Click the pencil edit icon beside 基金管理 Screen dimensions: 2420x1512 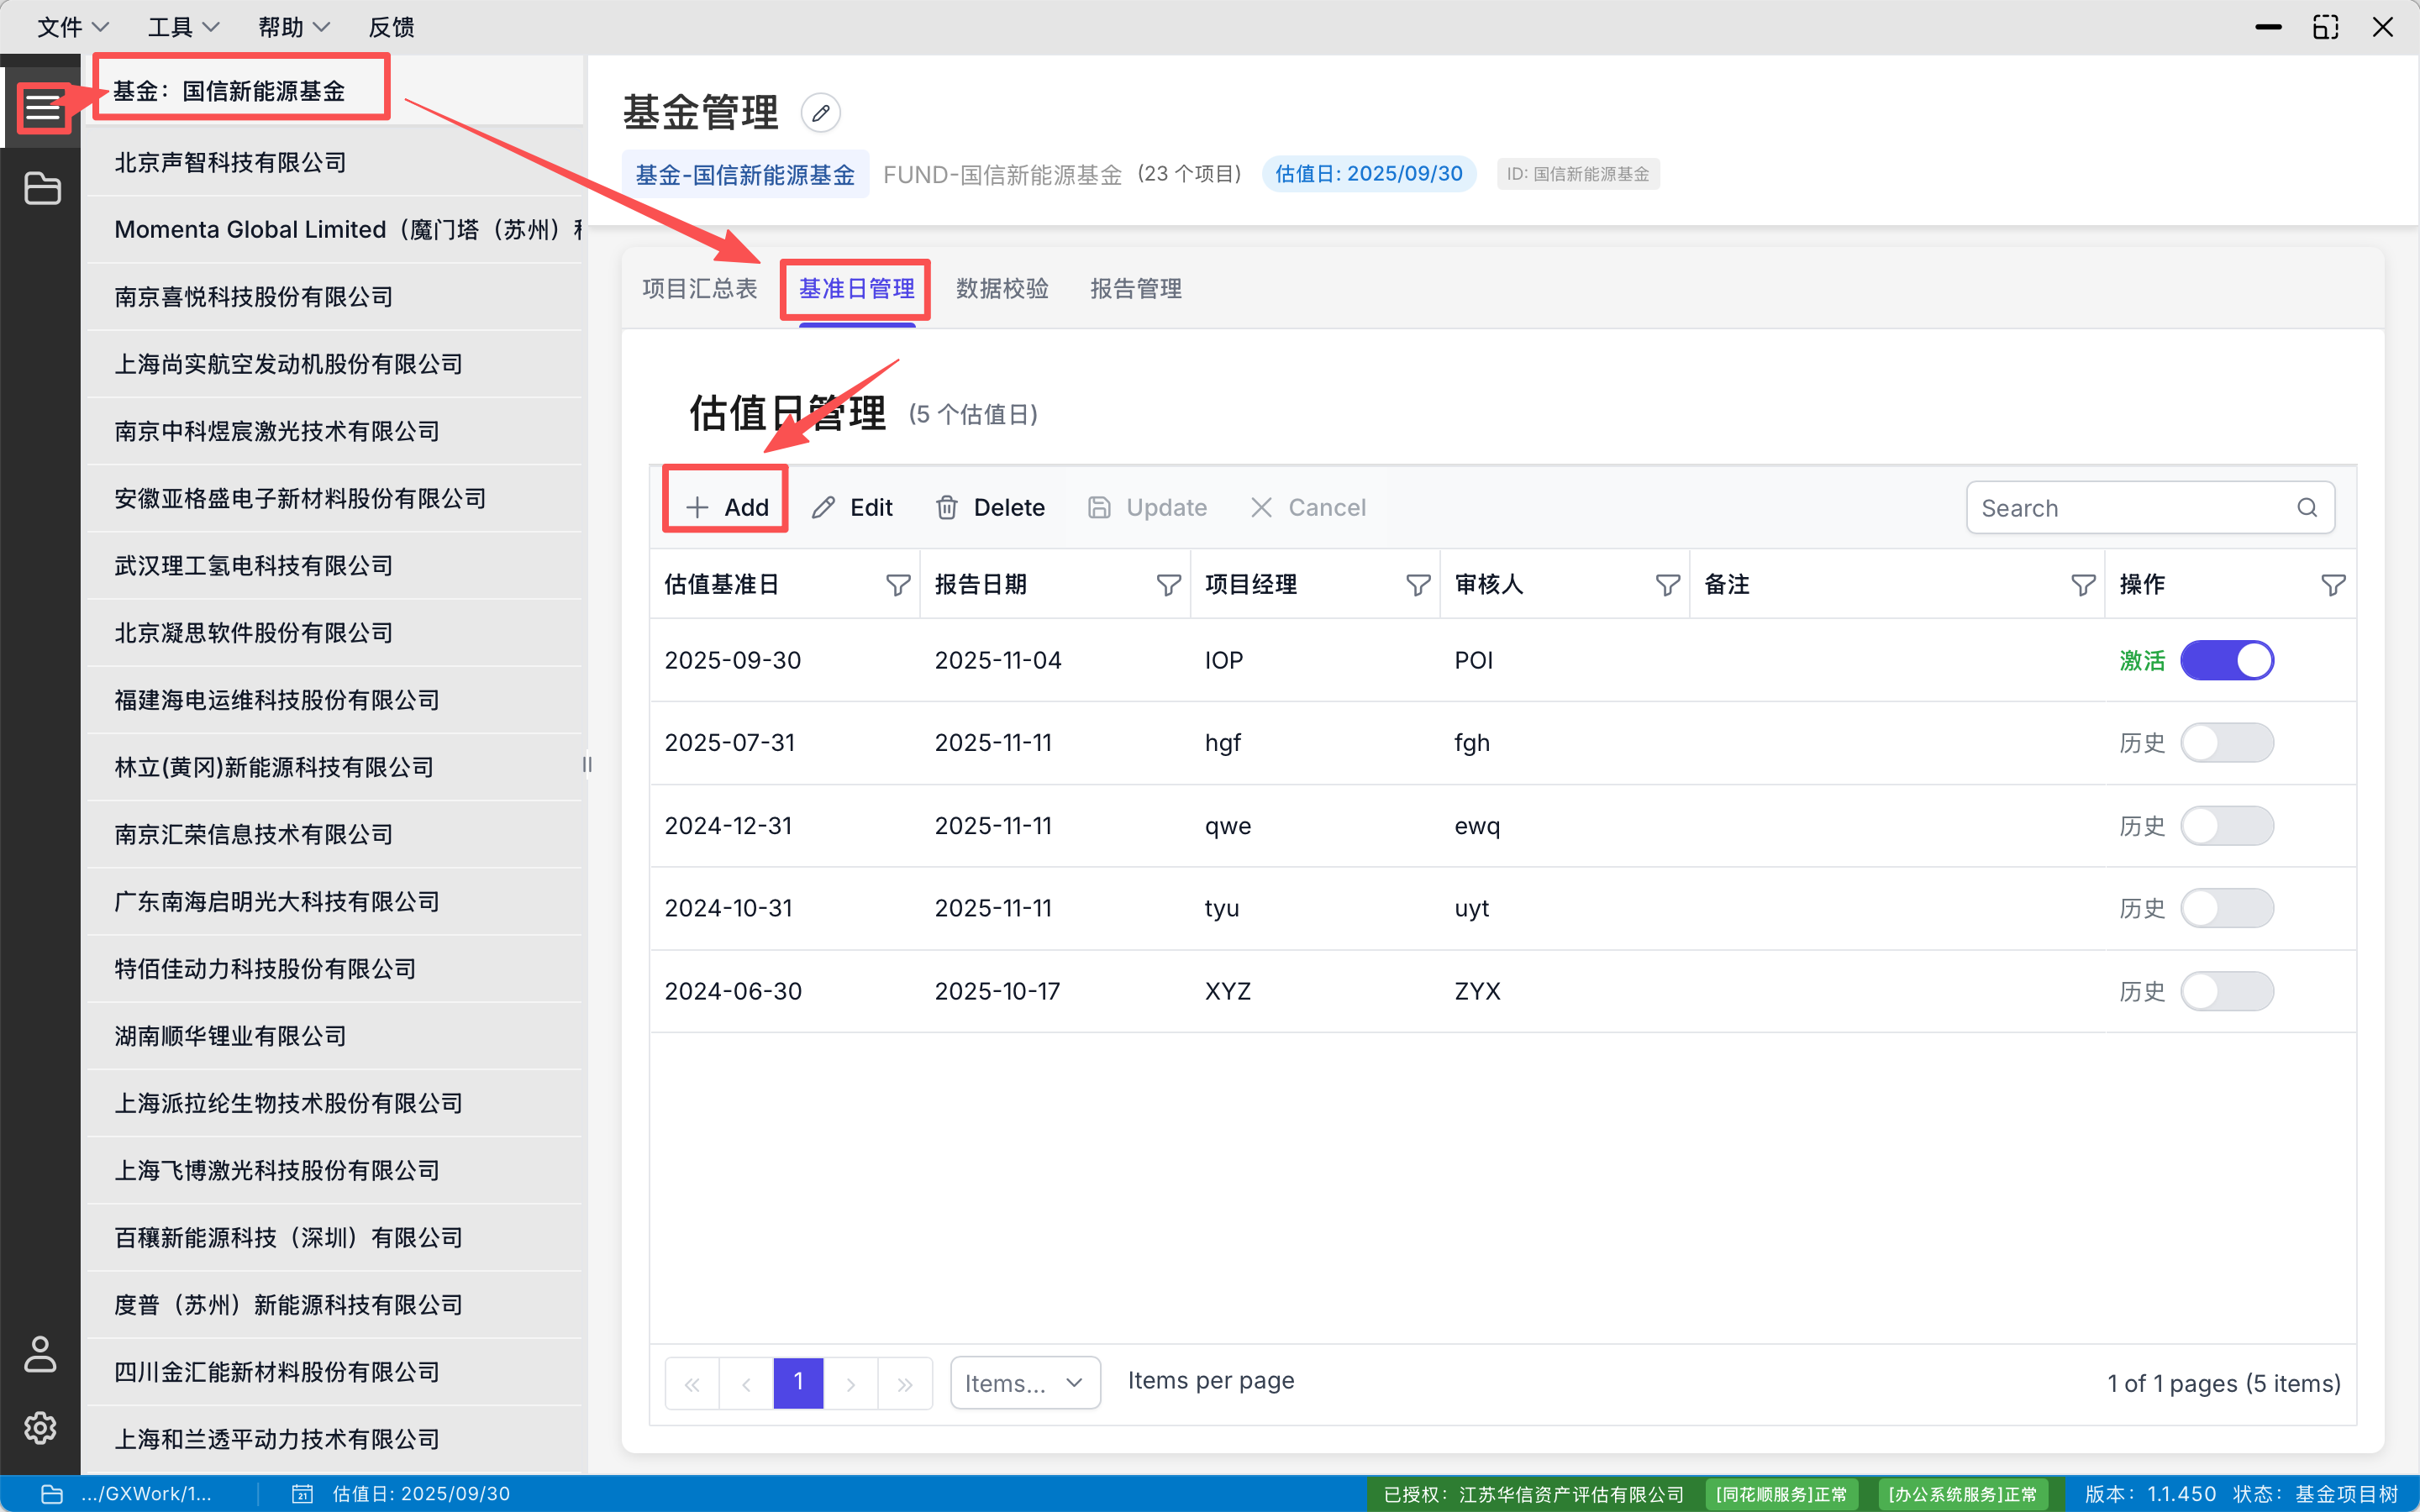click(820, 113)
